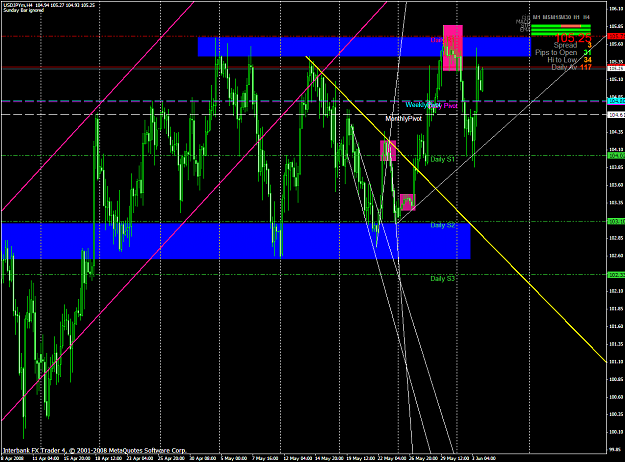Click the USDJPYm,H4 chart title text
This screenshot has height=462, width=625.
pos(16,5)
